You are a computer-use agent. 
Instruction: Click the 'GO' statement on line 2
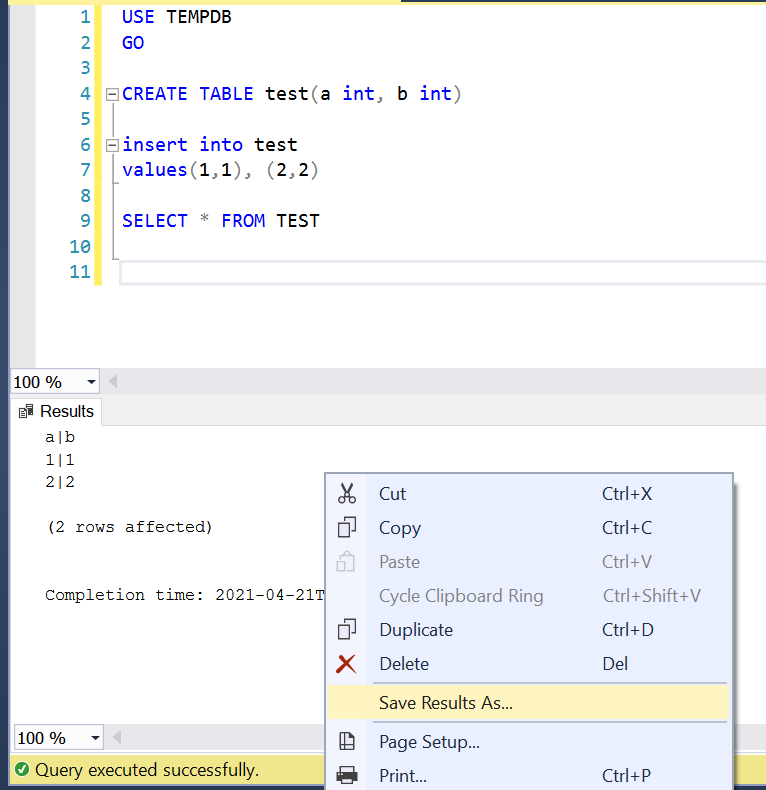pos(133,43)
